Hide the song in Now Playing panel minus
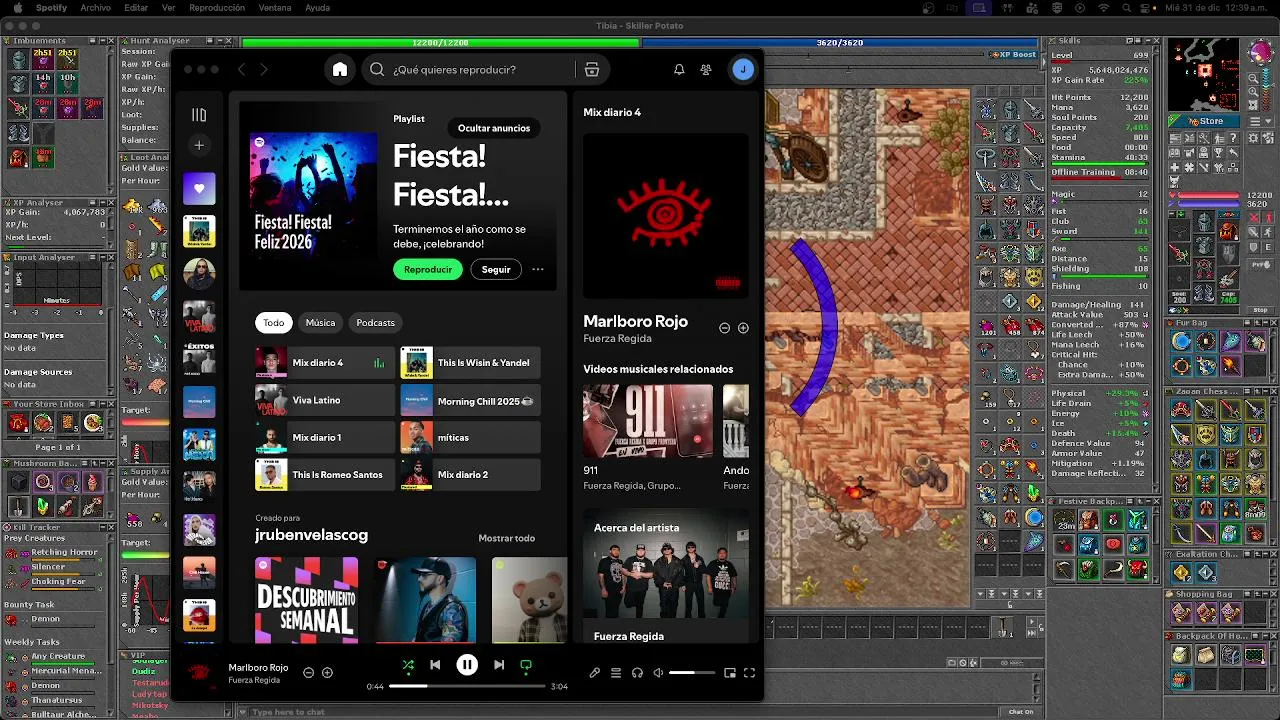 [725, 328]
